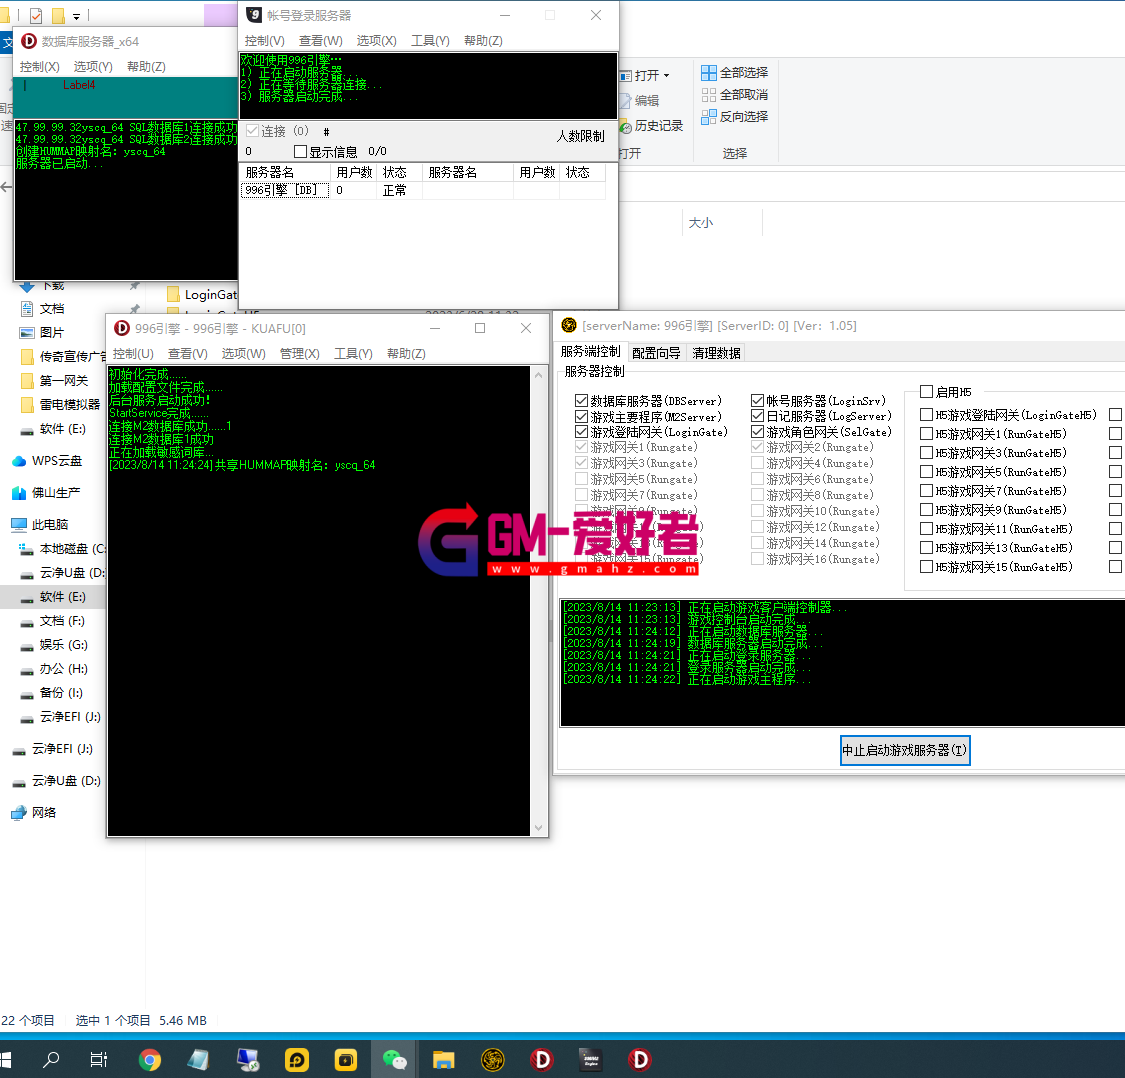Open 控制(V) menu in login server window
The height and width of the screenshot is (1078, 1125).
(x=265, y=41)
